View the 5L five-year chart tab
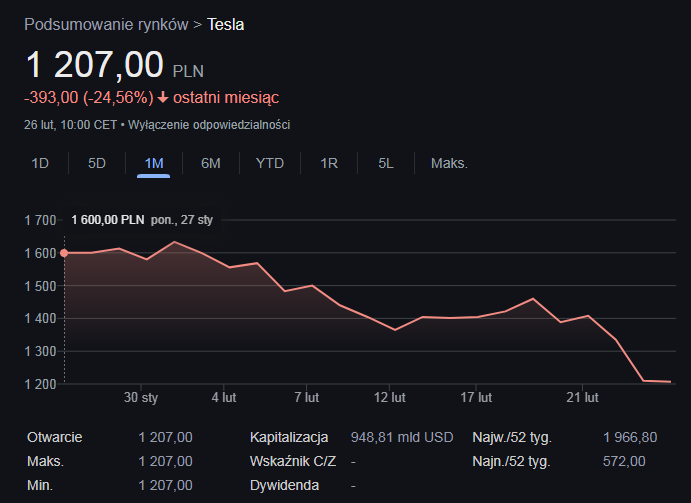691x503 pixels. click(386, 163)
